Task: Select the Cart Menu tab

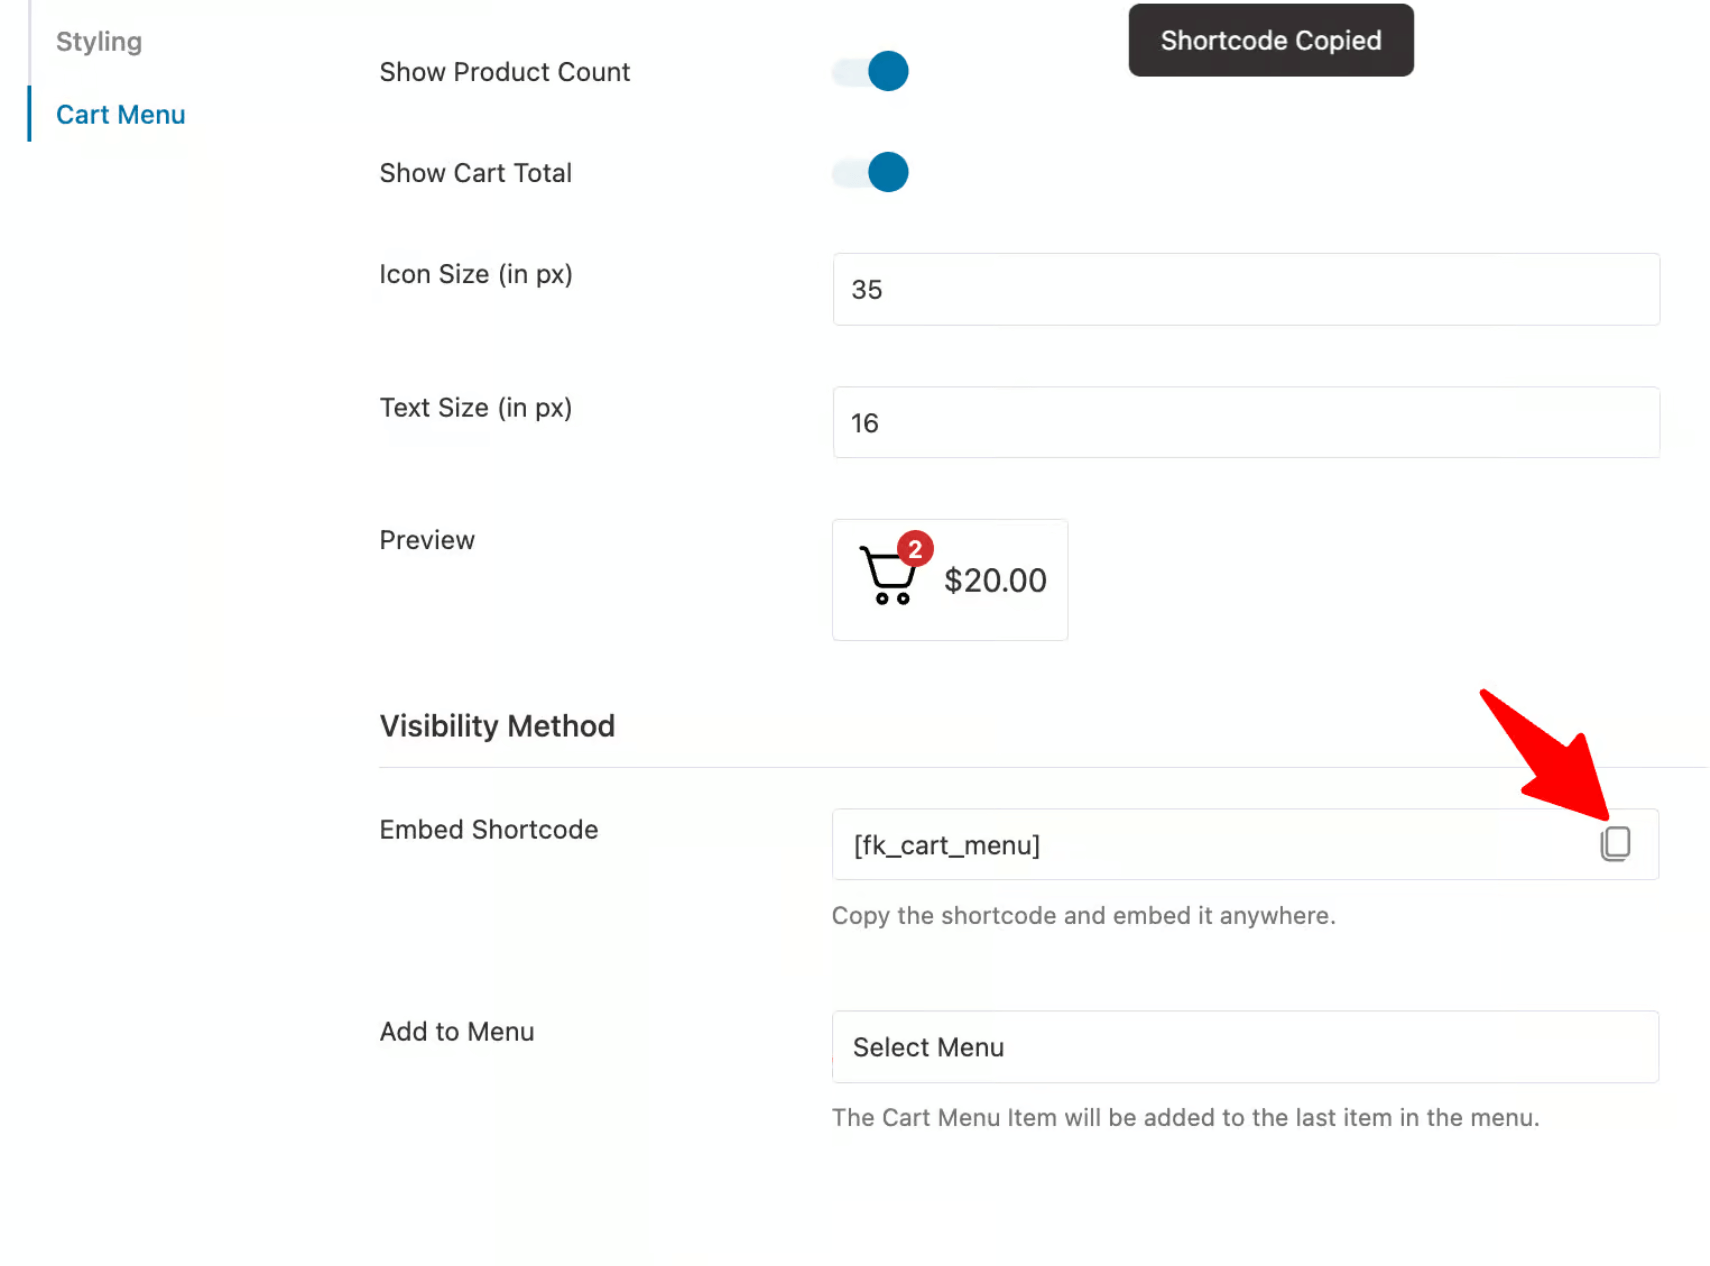Action: [120, 114]
